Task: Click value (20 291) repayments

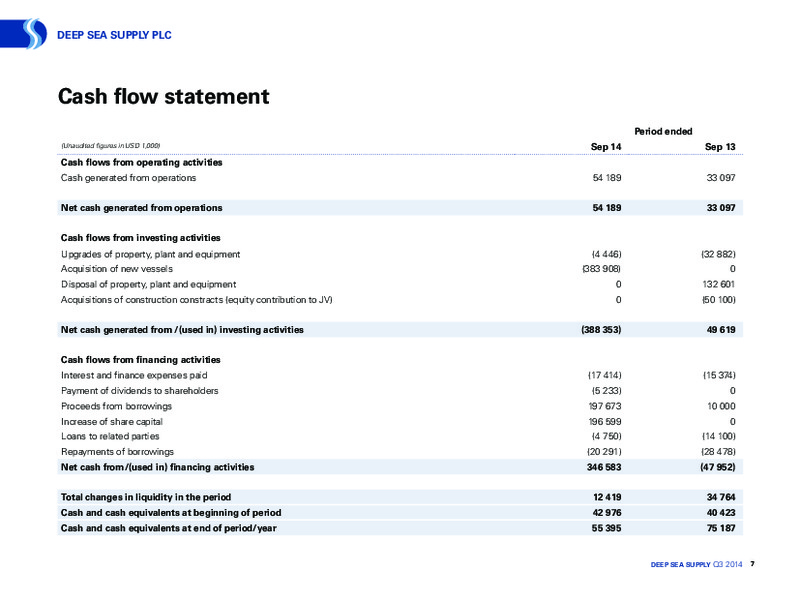Action: (605, 452)
